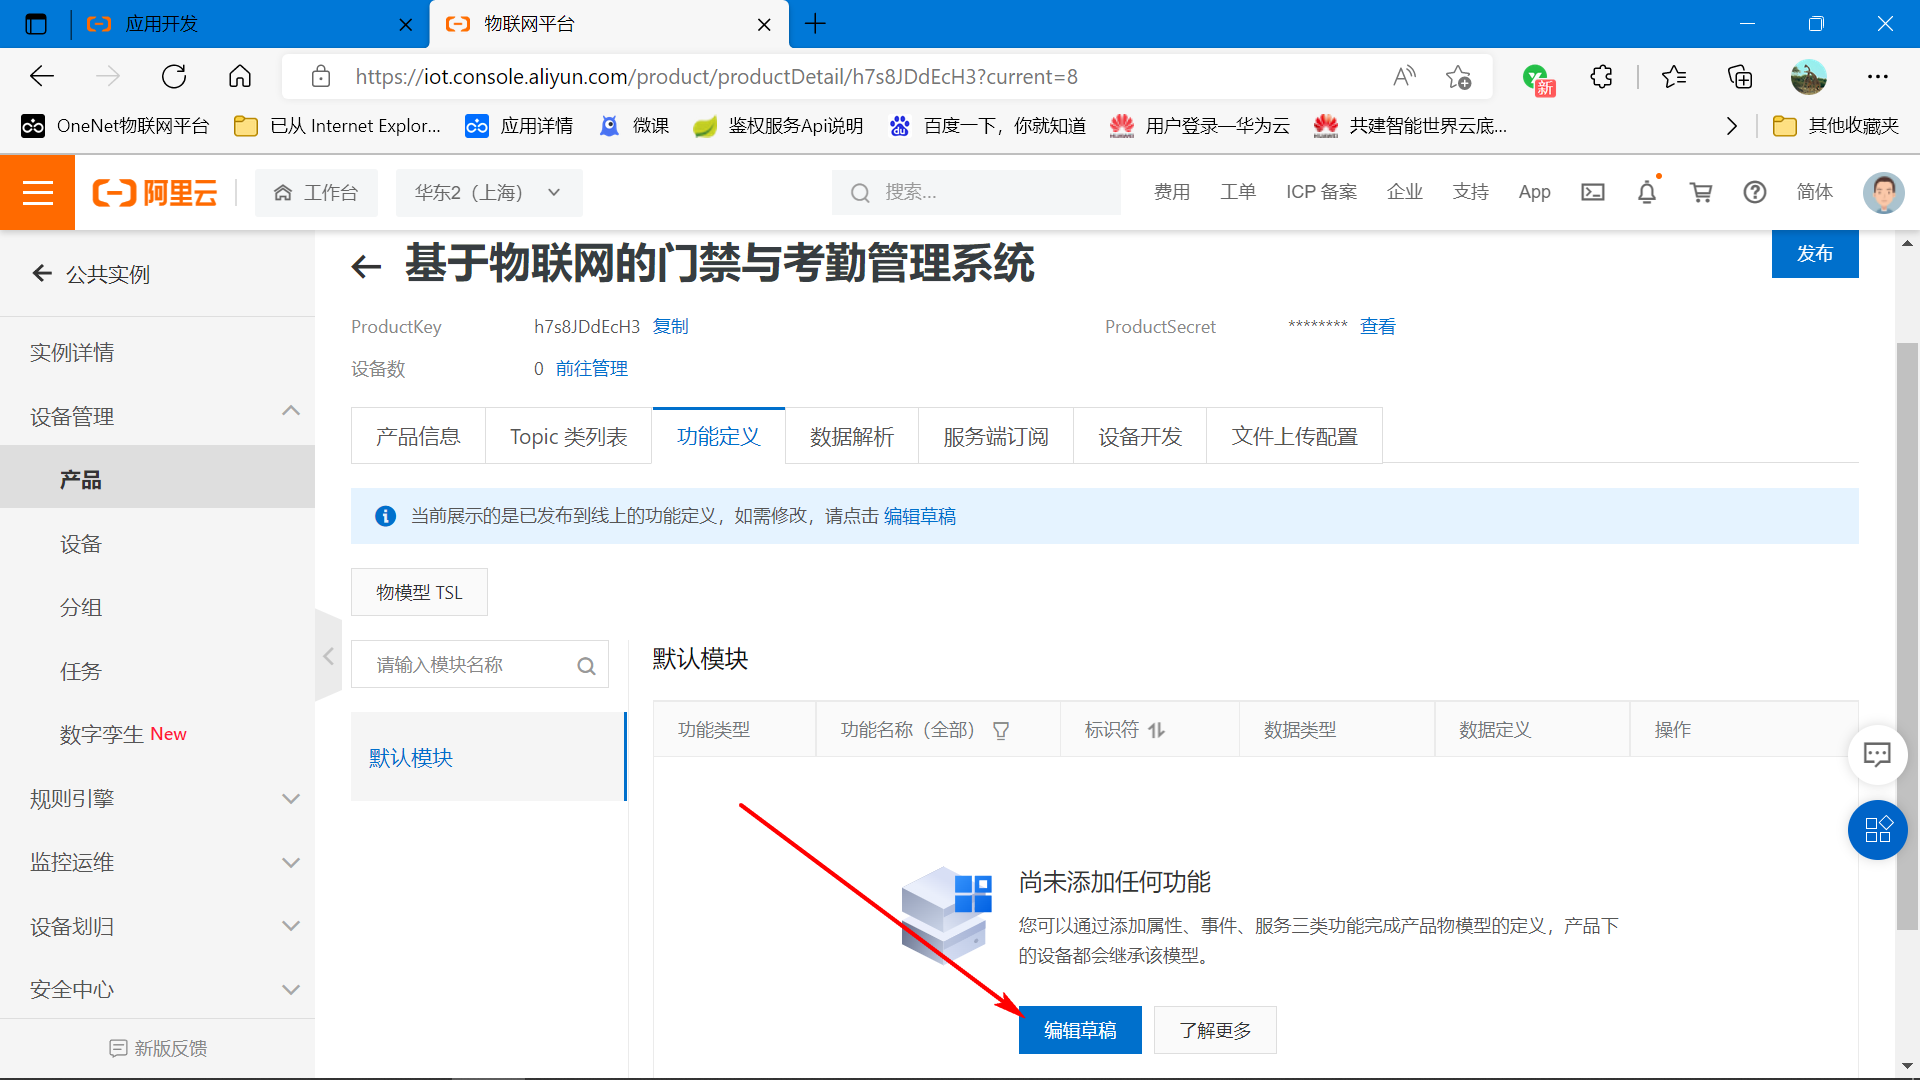Open the notifications bell
This screenshot has height=1080, width=1920.
1647,192
